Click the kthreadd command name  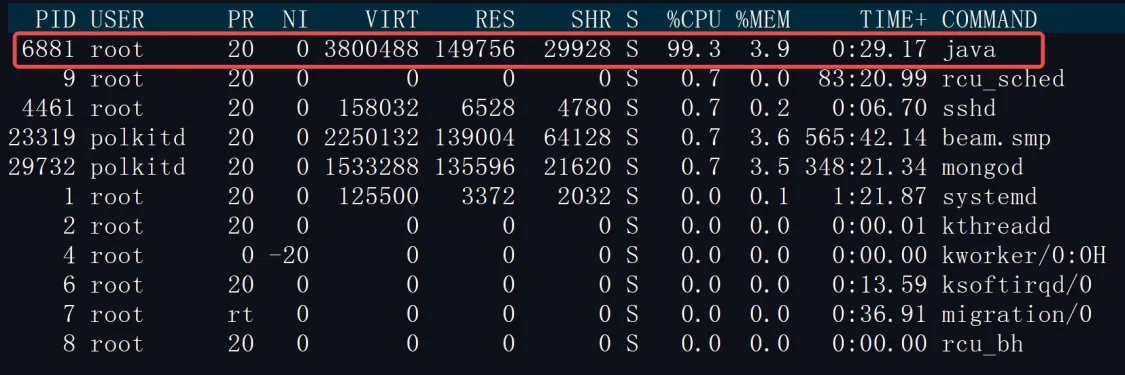point(997,227)
